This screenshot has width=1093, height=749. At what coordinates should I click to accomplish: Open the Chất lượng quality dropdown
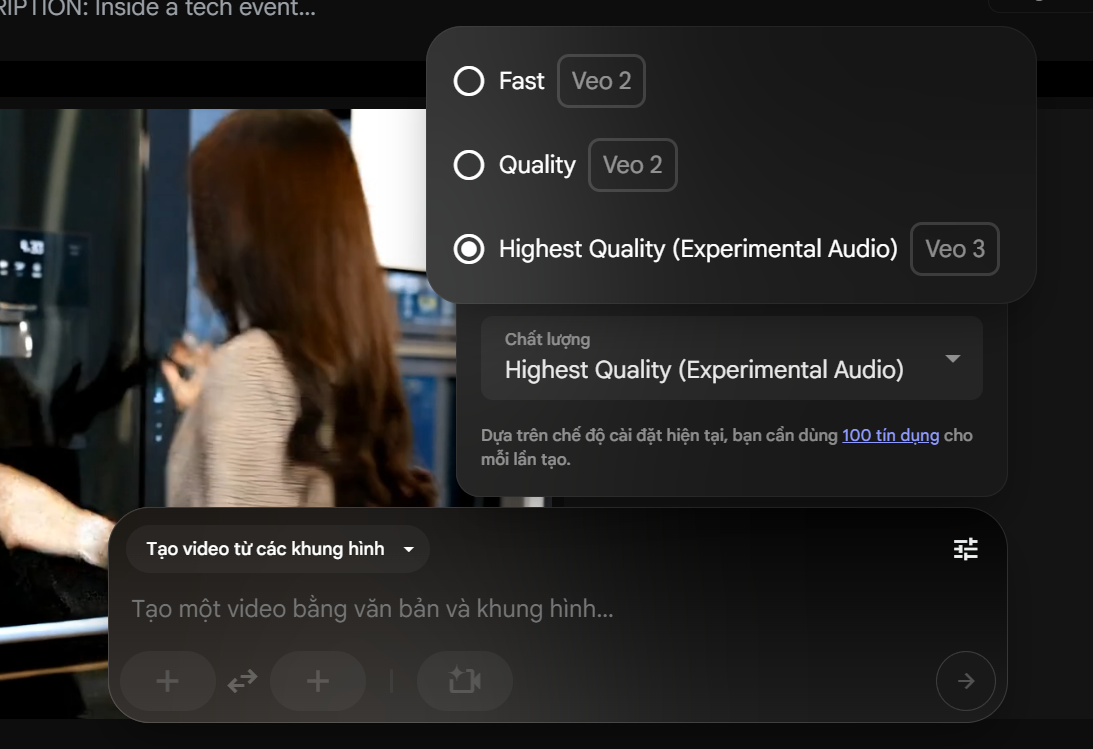[731, 358]
